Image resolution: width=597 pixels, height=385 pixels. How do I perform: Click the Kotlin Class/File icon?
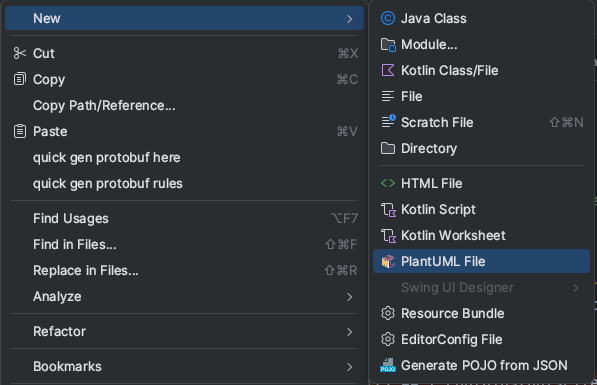pyautogui.click(x=388, y=70)
